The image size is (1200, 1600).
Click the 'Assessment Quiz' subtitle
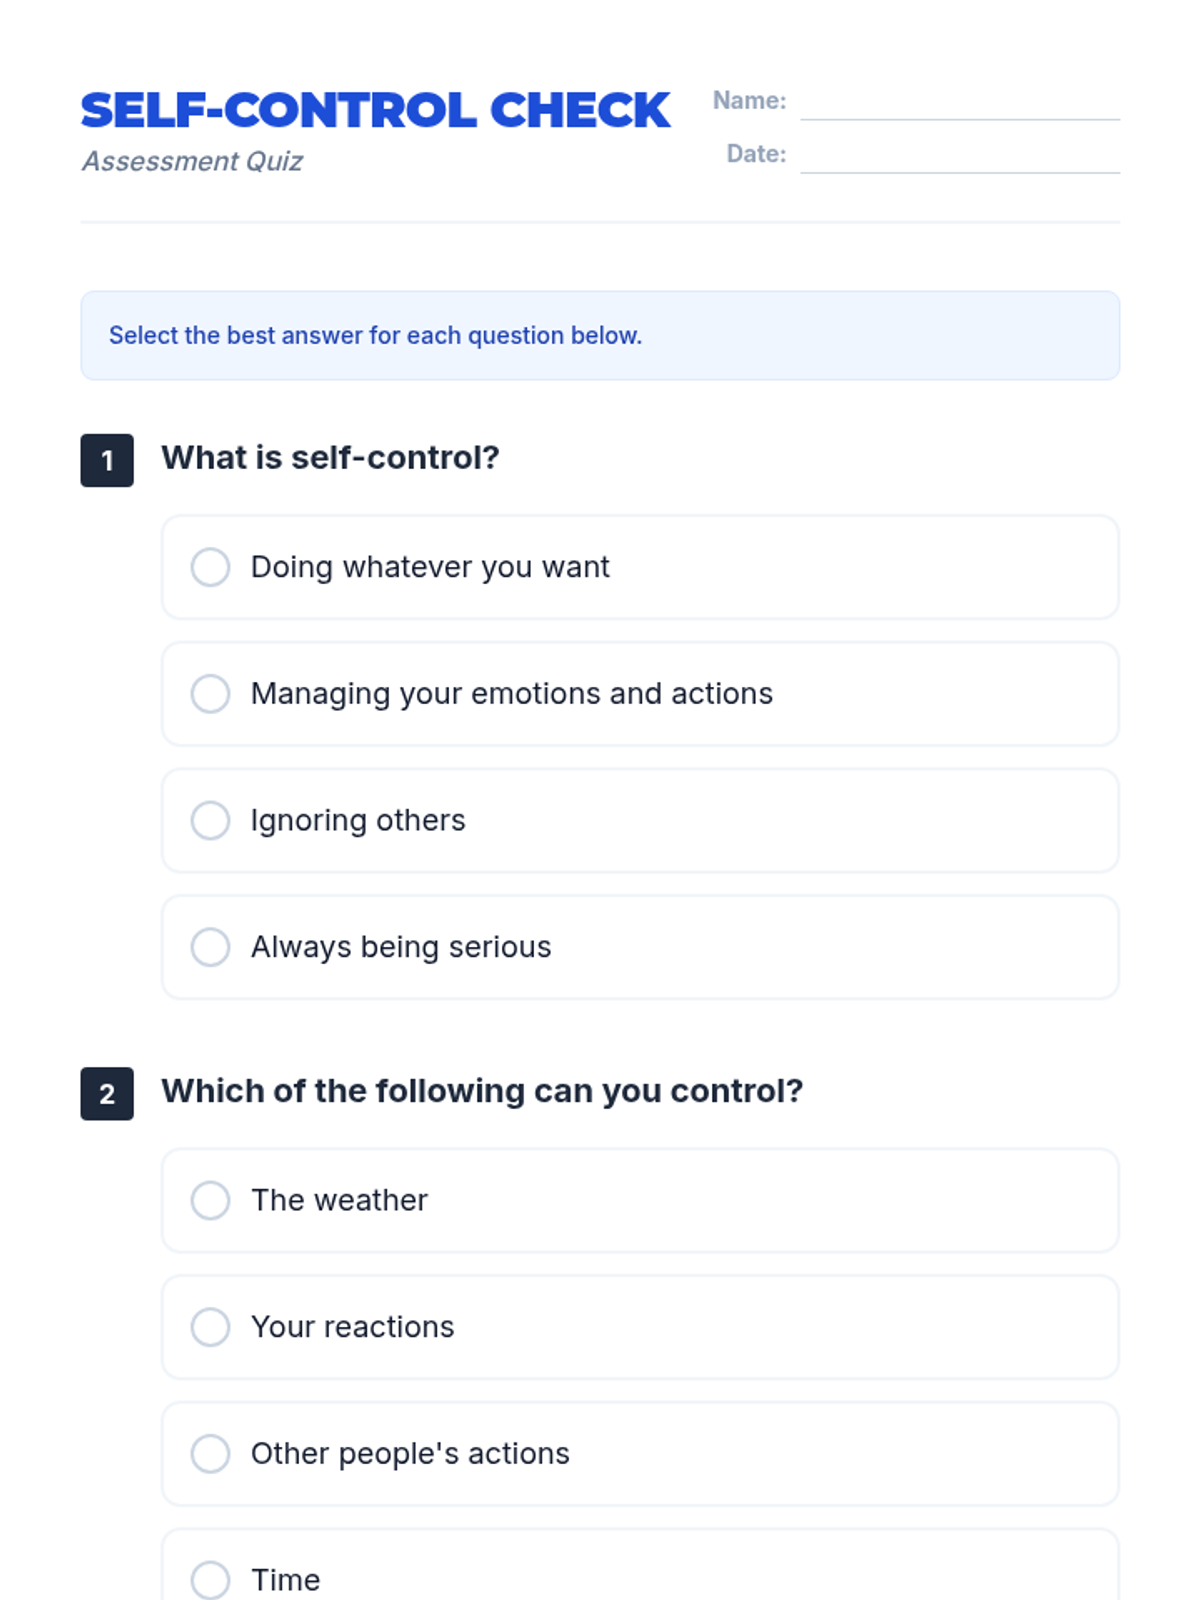(x=192, y=161)
